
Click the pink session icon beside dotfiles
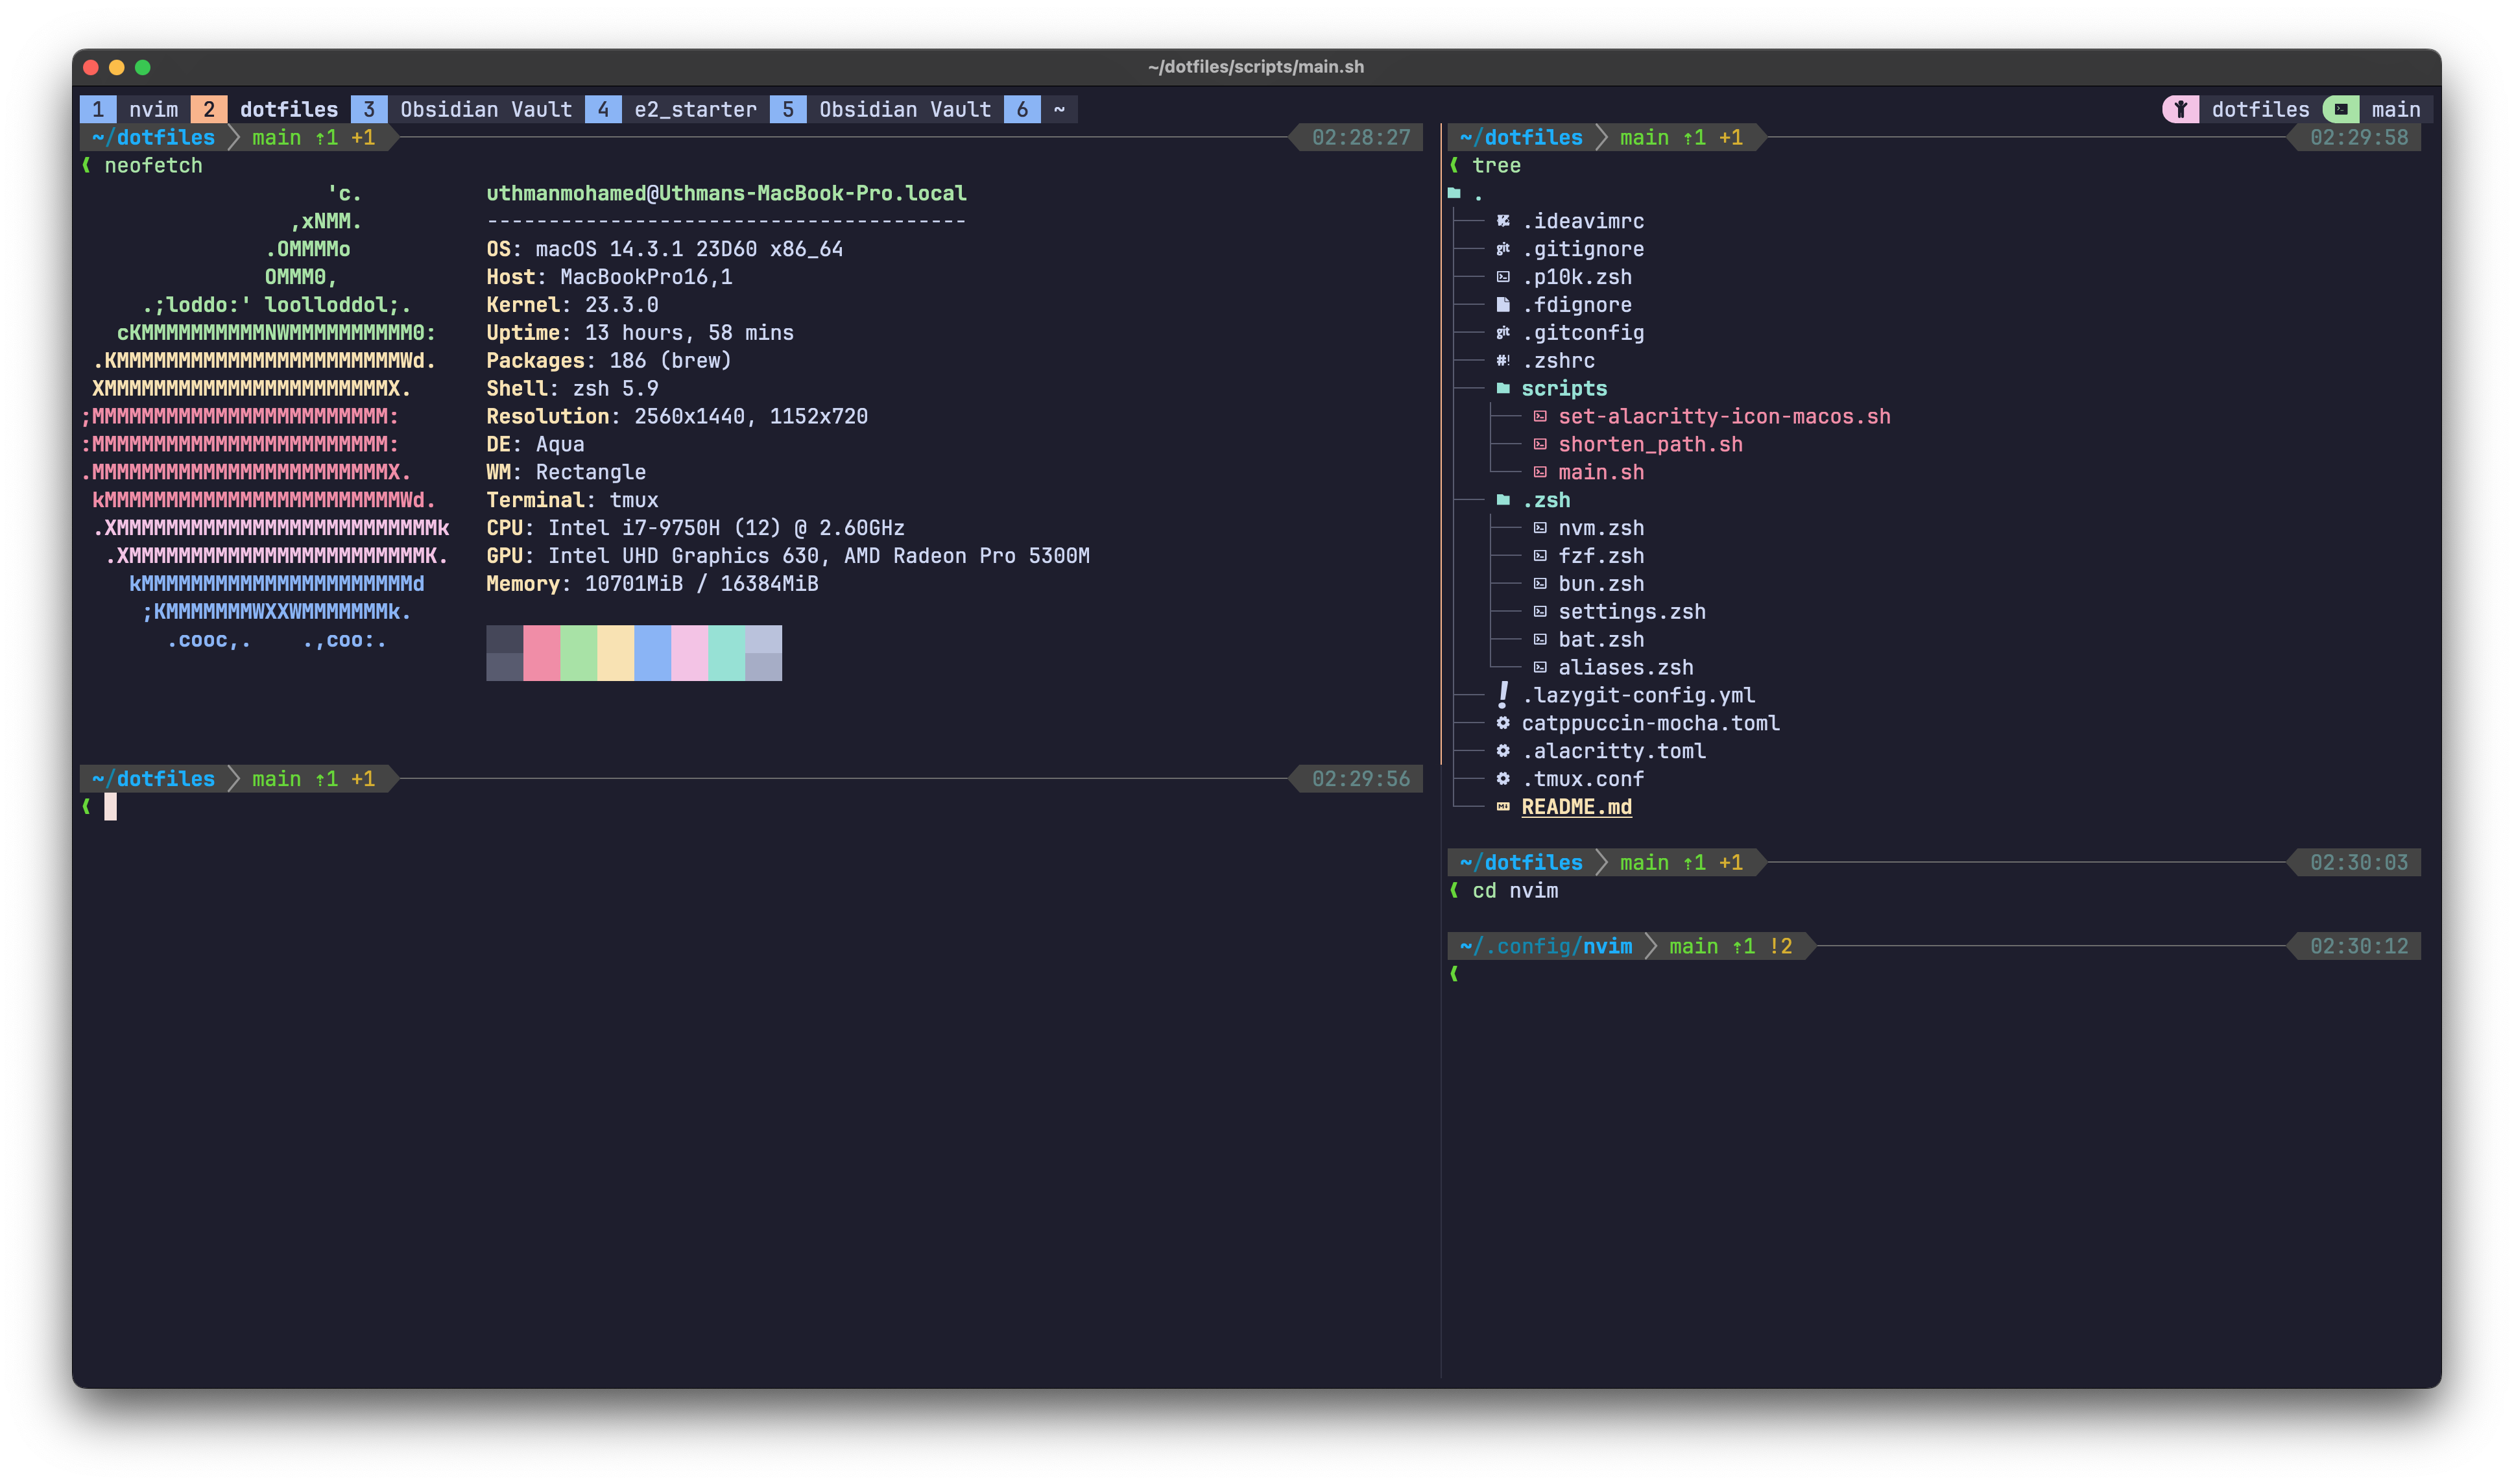tap(2180, 109)
